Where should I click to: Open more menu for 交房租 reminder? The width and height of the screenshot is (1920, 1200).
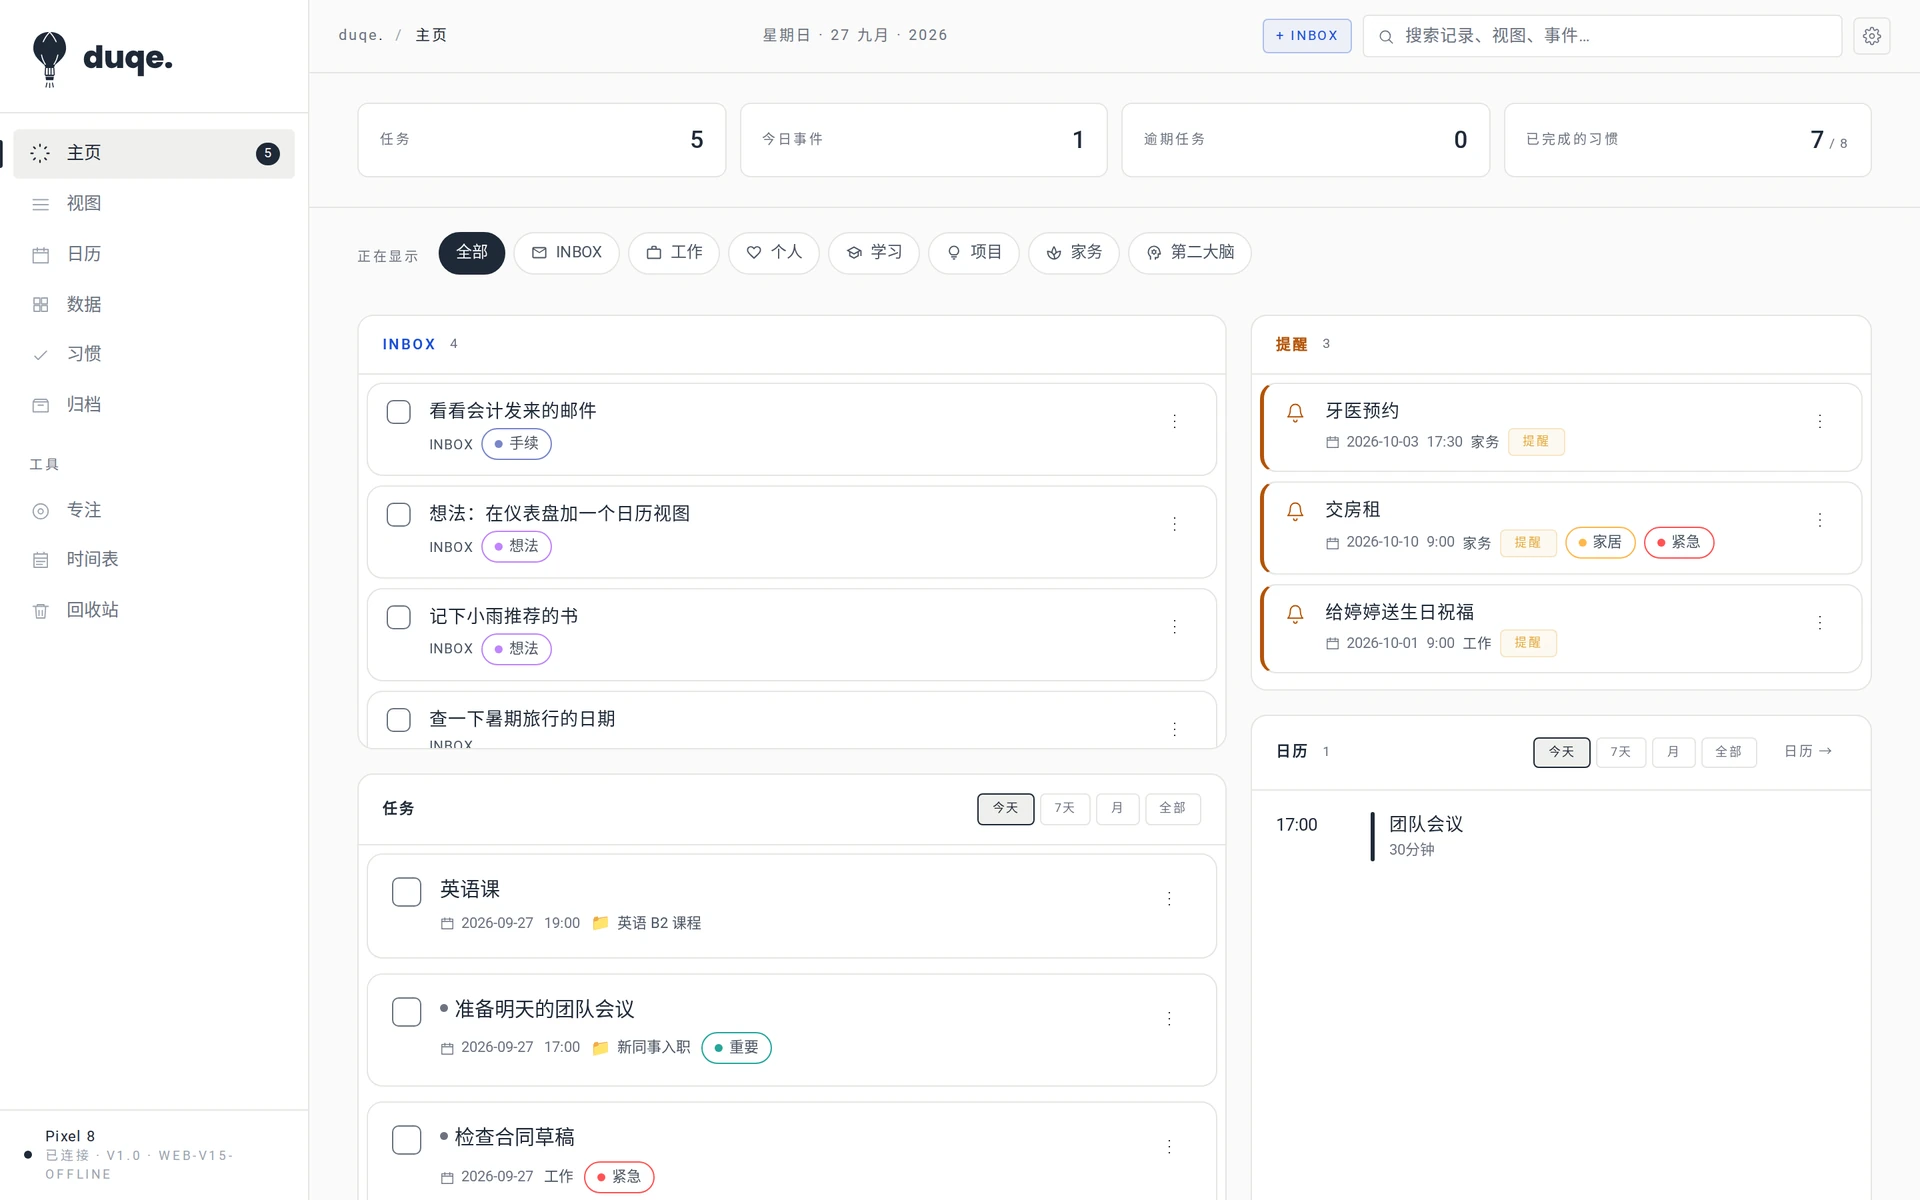coord(1820,520)
